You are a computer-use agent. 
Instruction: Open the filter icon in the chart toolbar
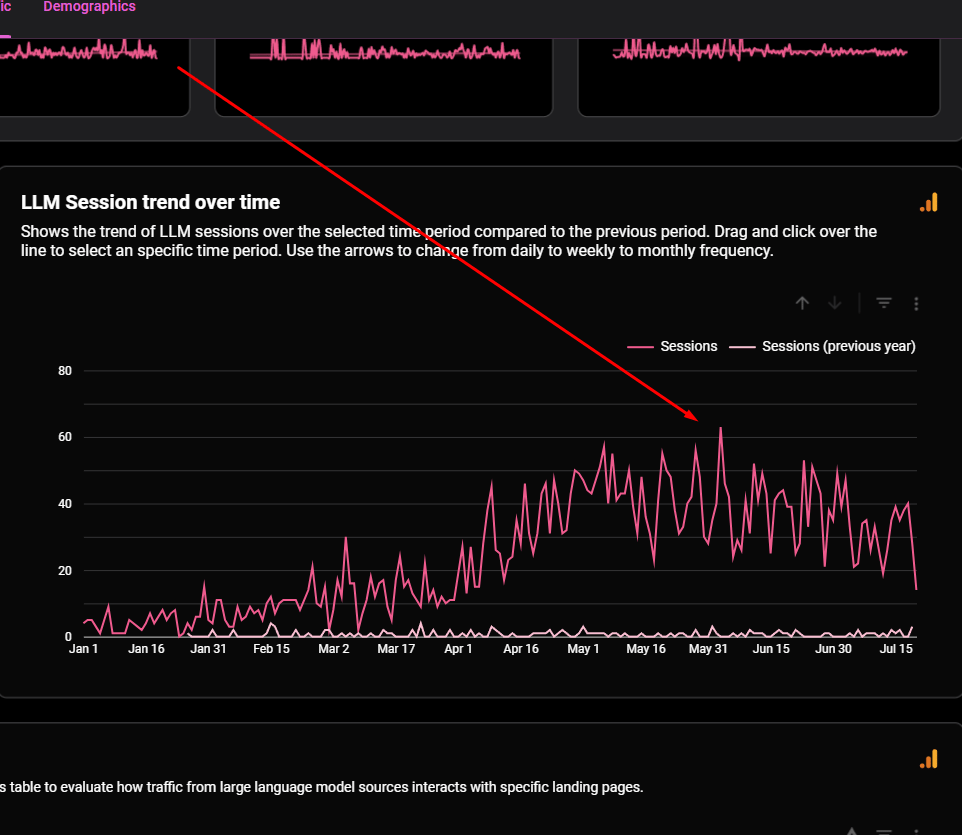[x=884, y=303]
